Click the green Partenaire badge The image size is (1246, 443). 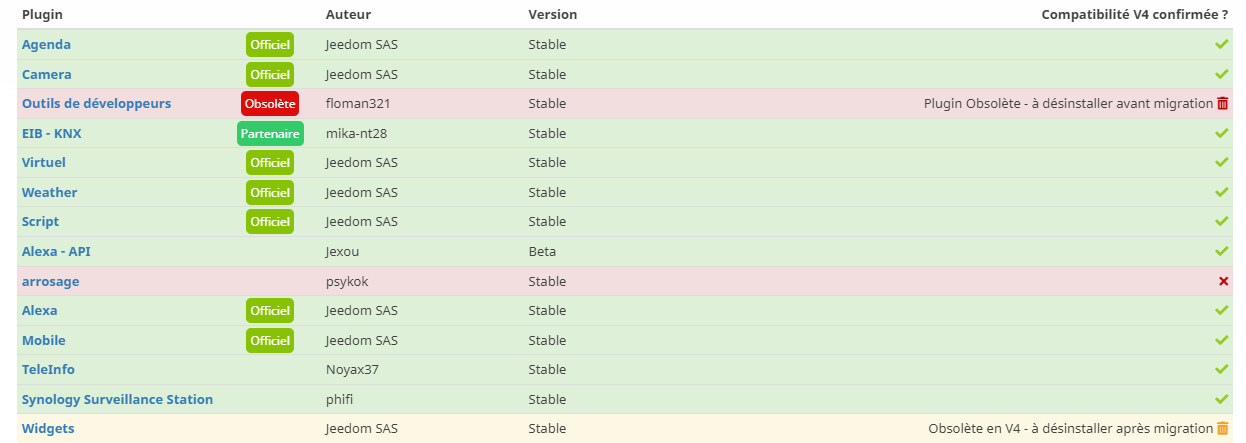pos(270,133)
